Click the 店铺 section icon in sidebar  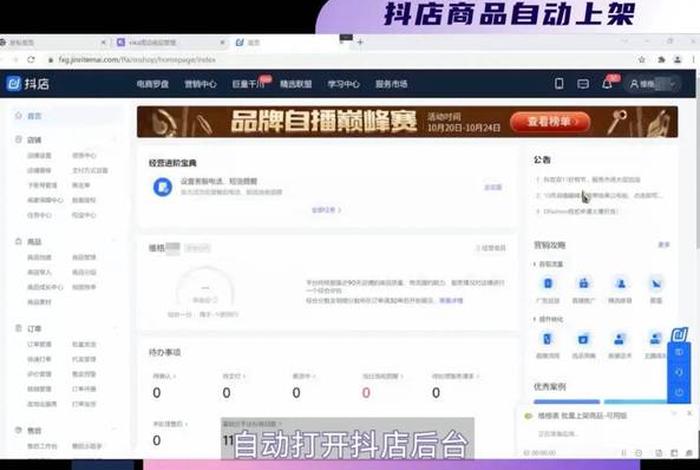click(x=18, y=139)
